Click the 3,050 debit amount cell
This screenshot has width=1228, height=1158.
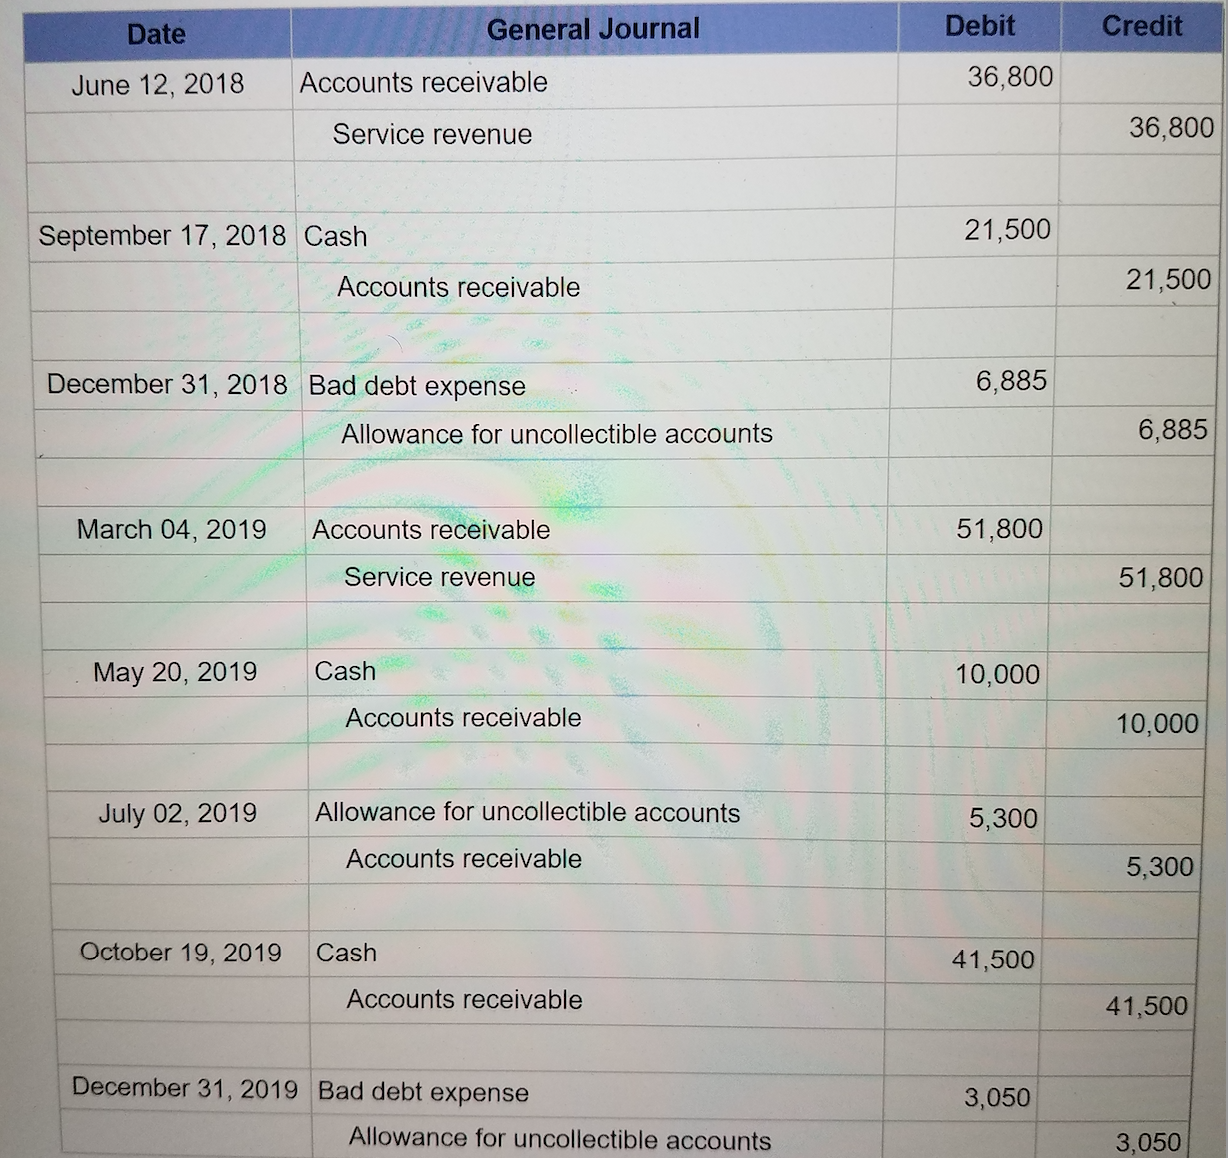coord(997,1098)
